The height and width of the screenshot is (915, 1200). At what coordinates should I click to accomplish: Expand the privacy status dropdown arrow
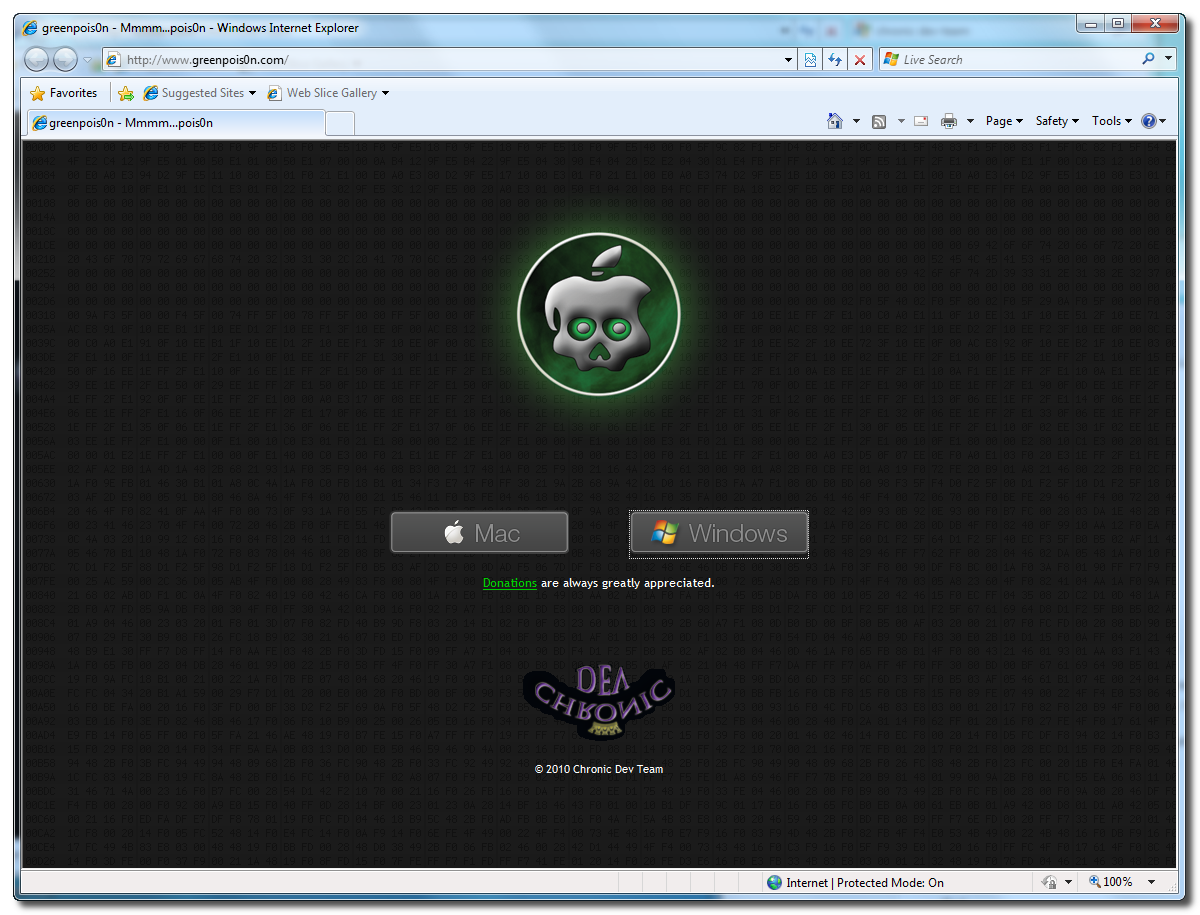[1068, 882]
